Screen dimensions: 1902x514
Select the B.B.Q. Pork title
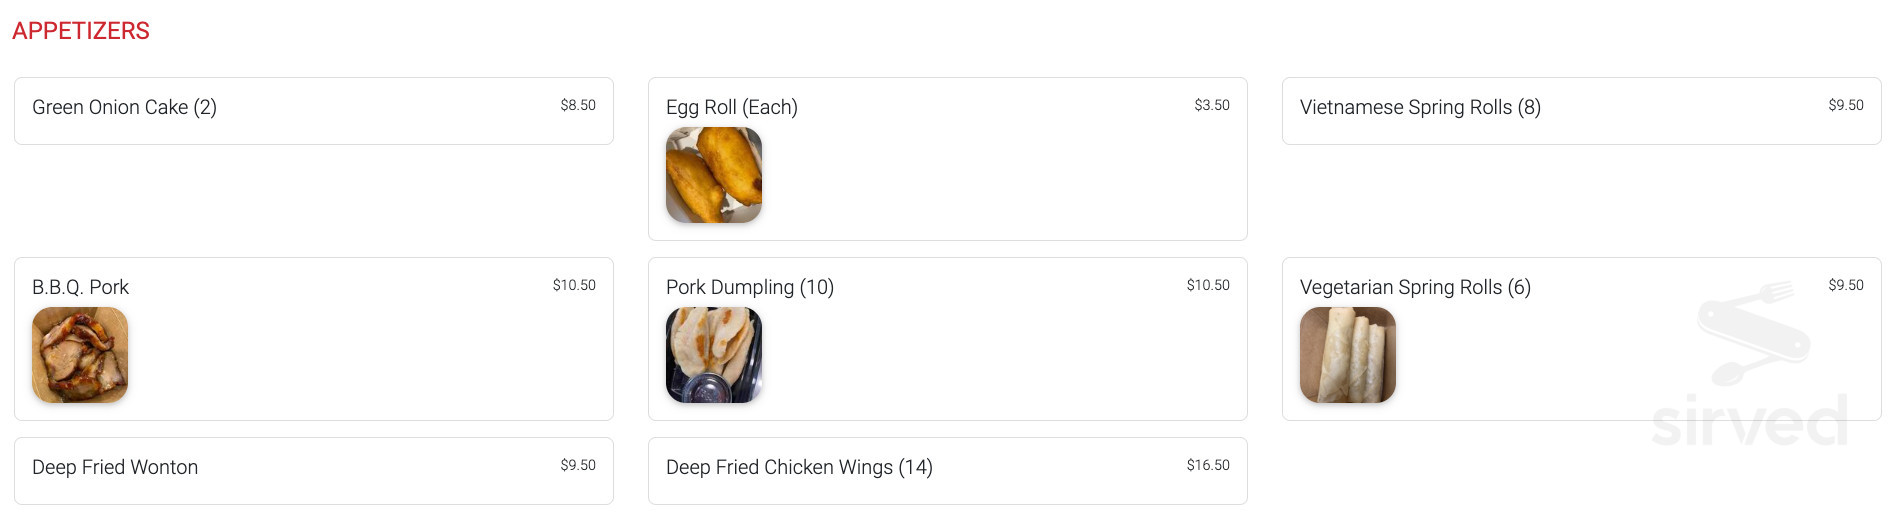80,288
